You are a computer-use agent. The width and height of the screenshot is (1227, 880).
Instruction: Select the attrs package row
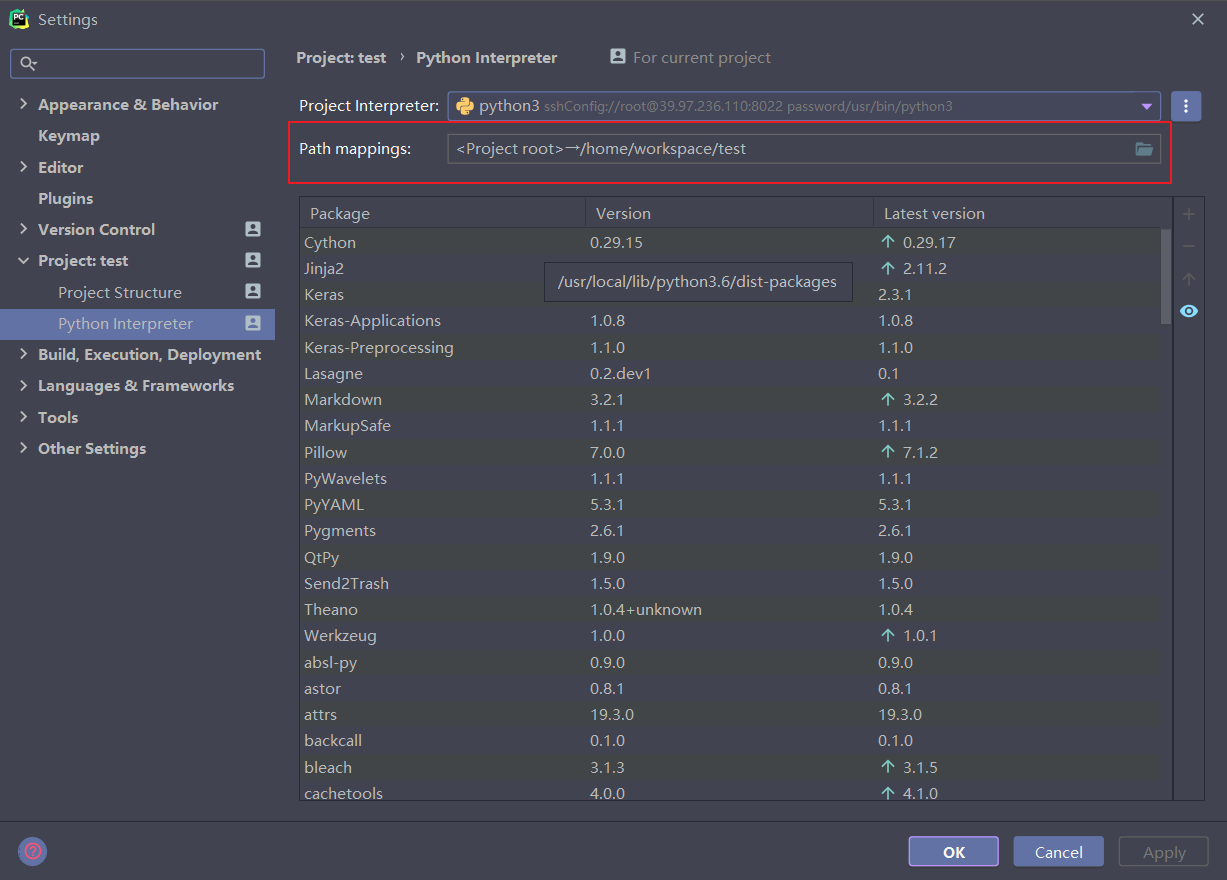730,714
